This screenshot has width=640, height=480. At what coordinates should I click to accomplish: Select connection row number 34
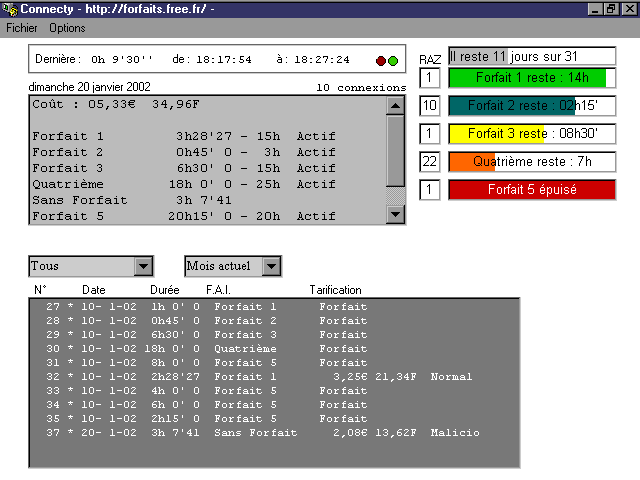pyautogui.click(x=274, y=404)
